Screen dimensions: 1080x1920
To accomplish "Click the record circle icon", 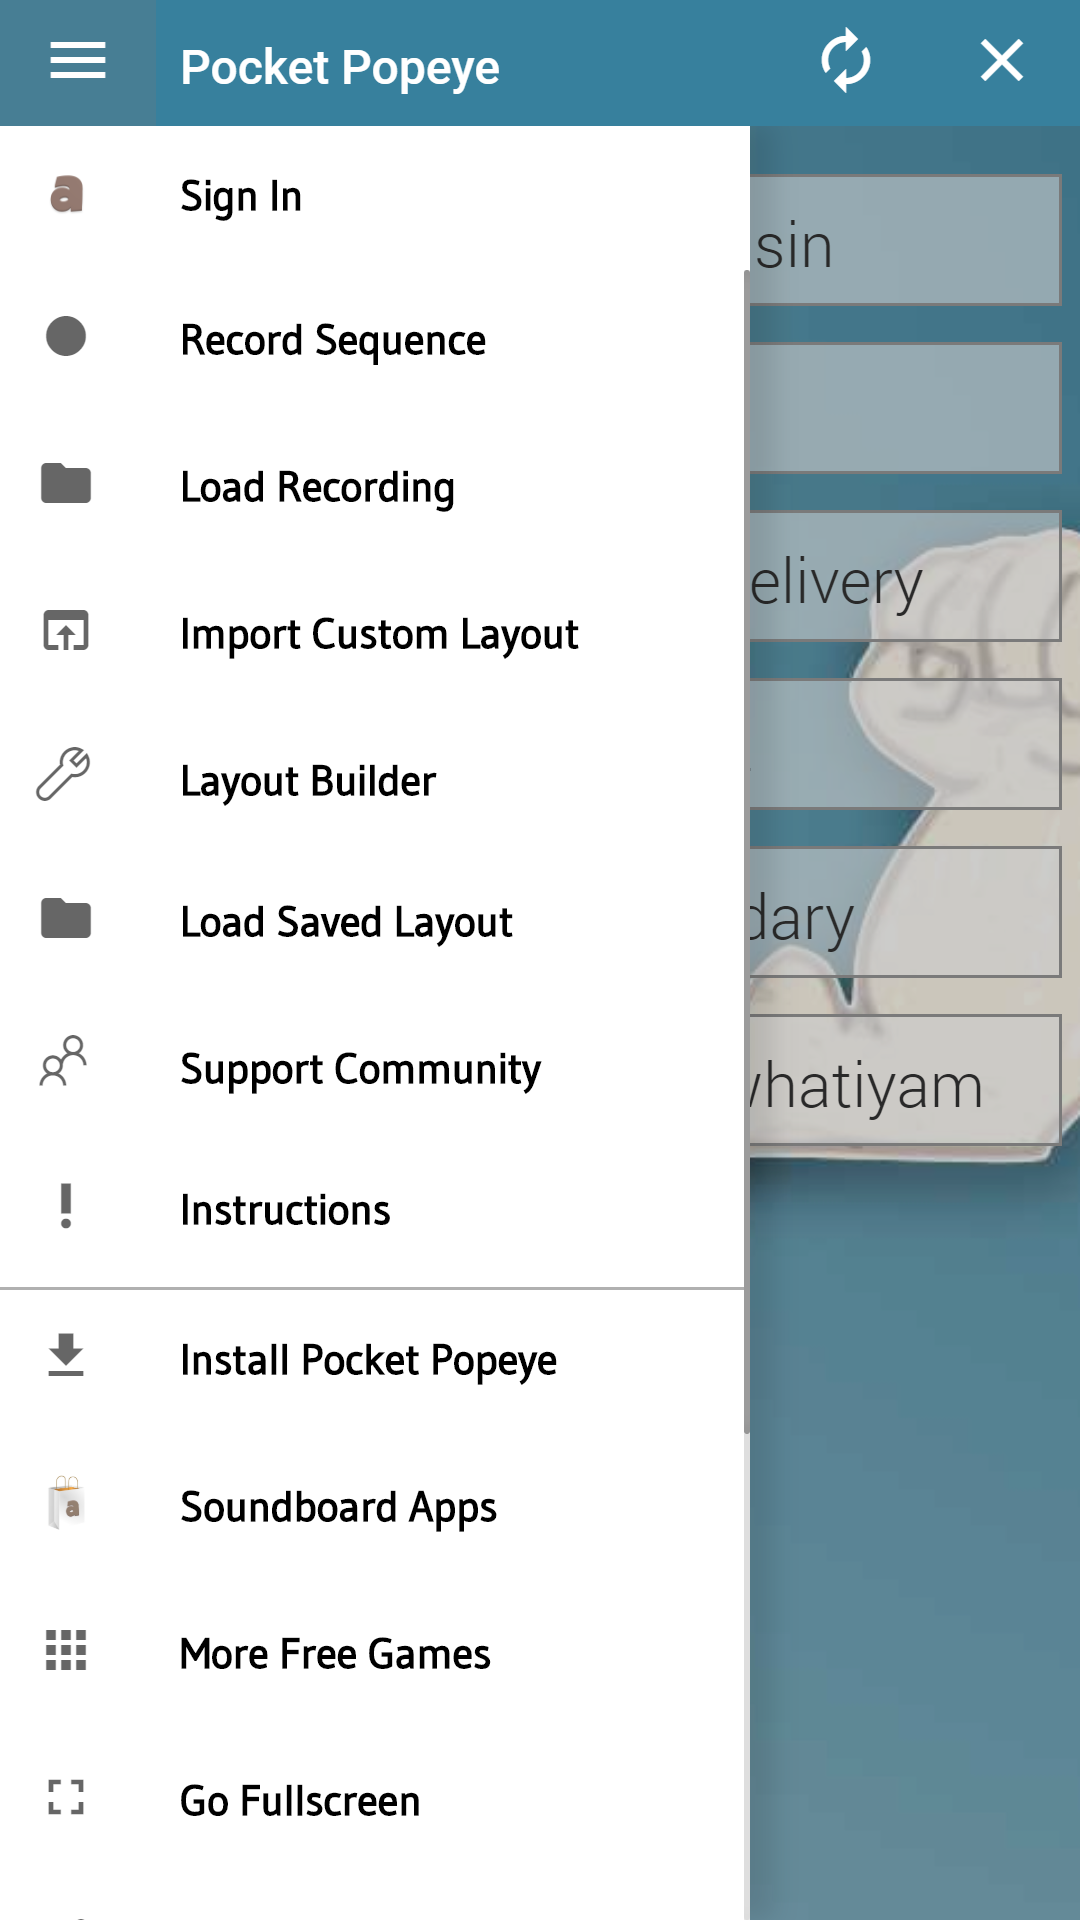I will click(66, 336).
